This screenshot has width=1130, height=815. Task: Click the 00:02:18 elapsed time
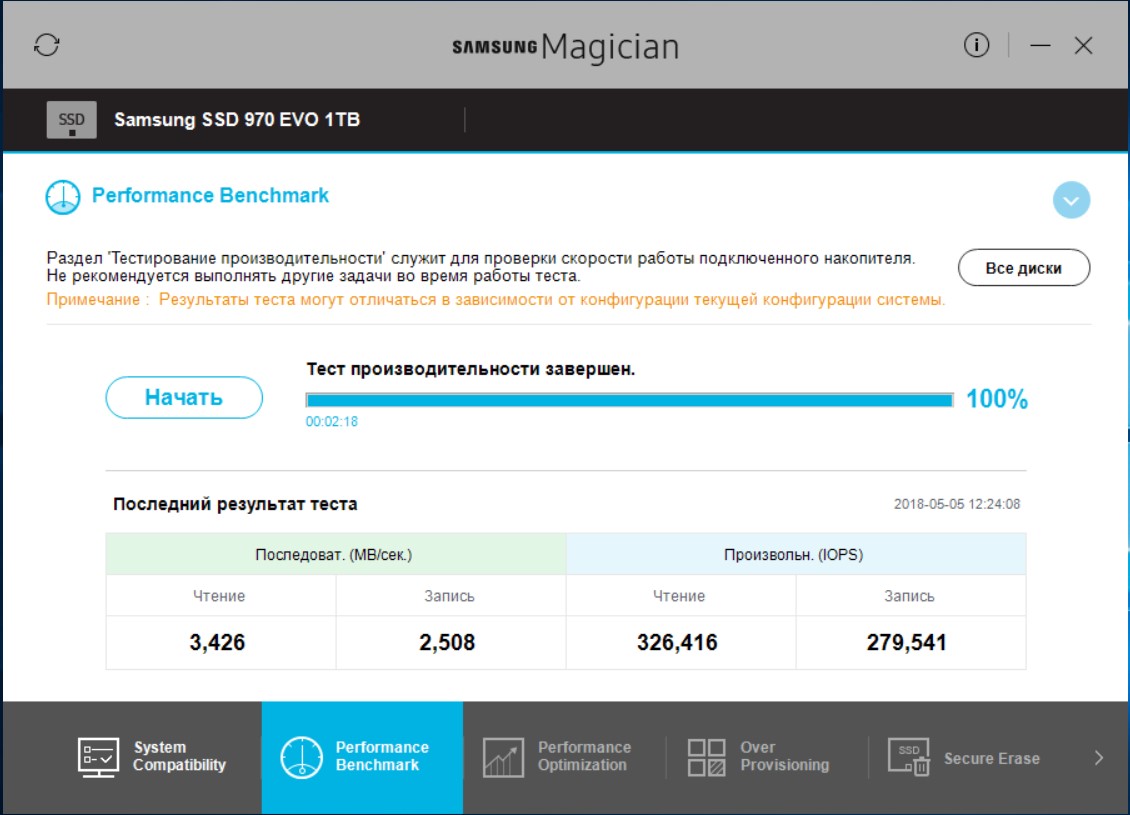pyautogui.click(x=332, y=422)
